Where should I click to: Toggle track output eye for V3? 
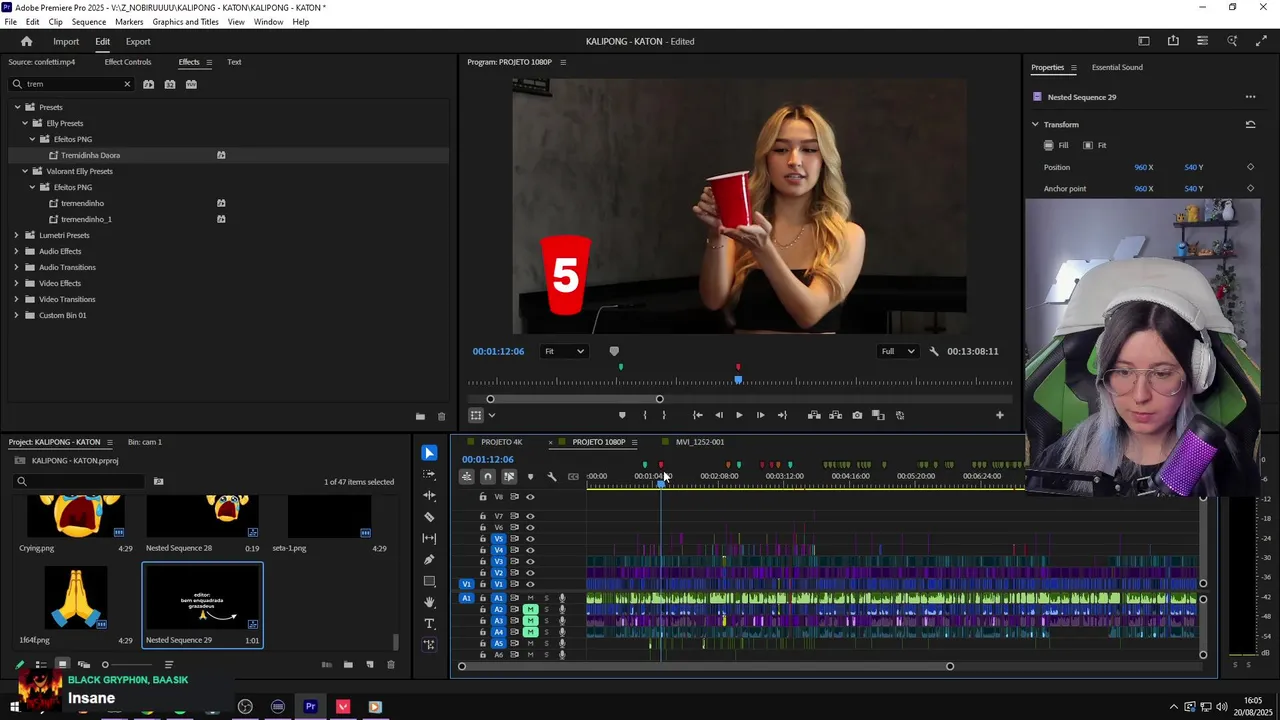pyautogui.click(x=530, y=561)
